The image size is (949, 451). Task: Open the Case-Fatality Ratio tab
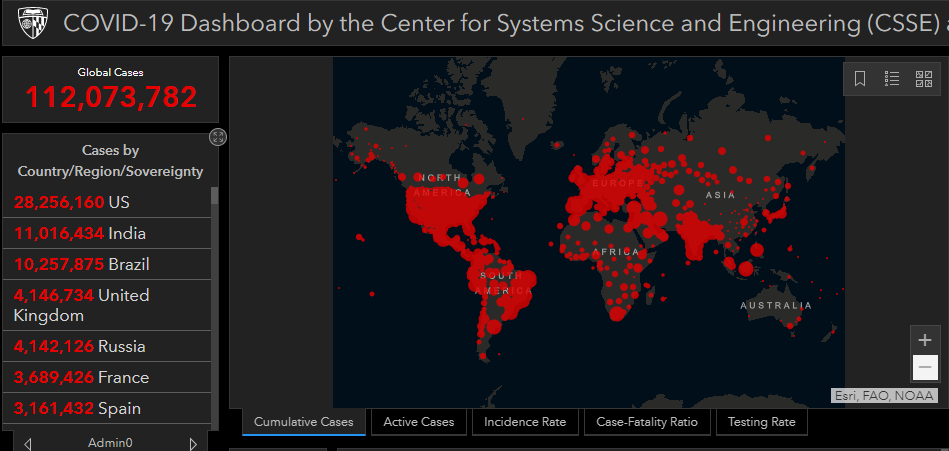(x=647, y=422)
